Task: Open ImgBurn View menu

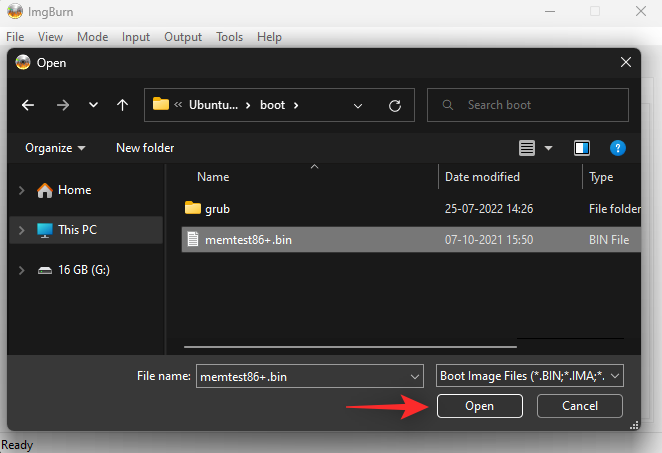Action: tap(50, 37)
